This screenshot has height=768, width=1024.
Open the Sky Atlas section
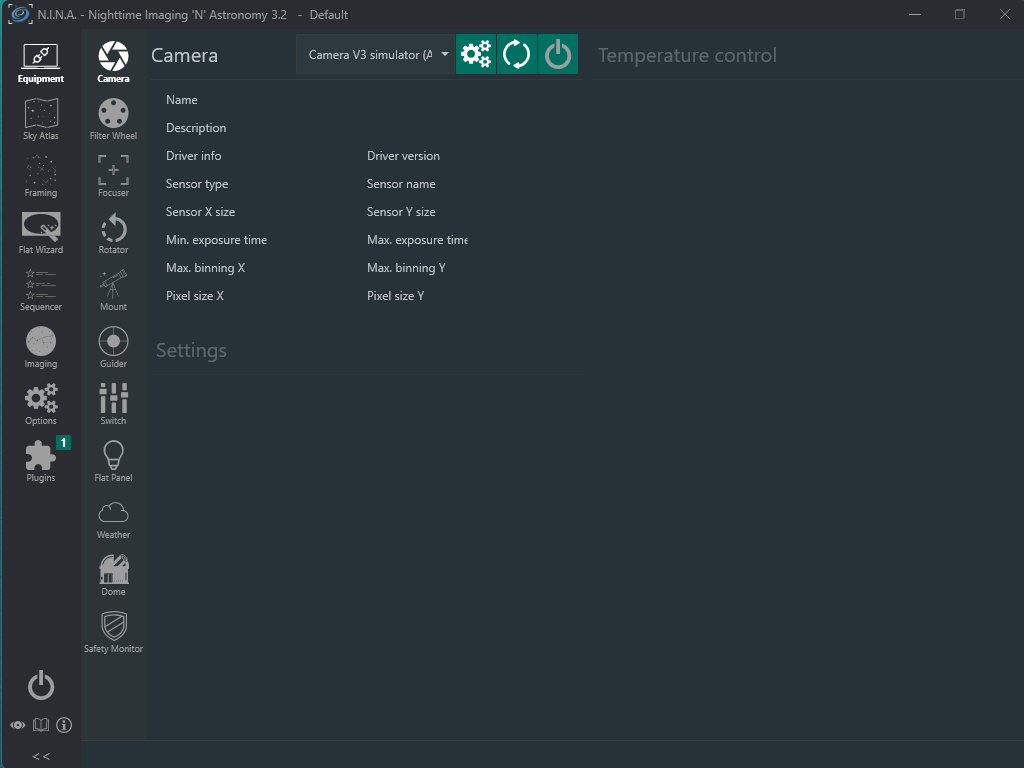40,120
